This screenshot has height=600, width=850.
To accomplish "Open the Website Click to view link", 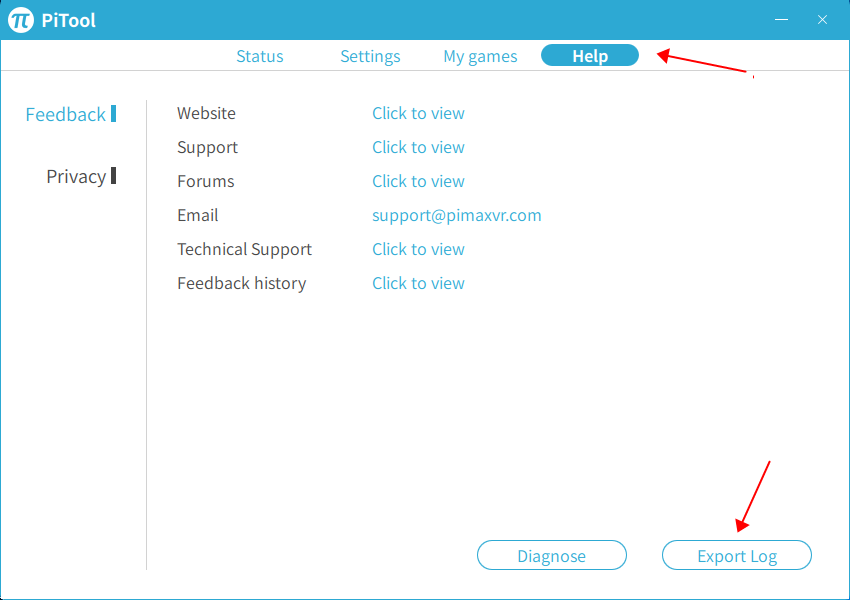I will point(418,113).
